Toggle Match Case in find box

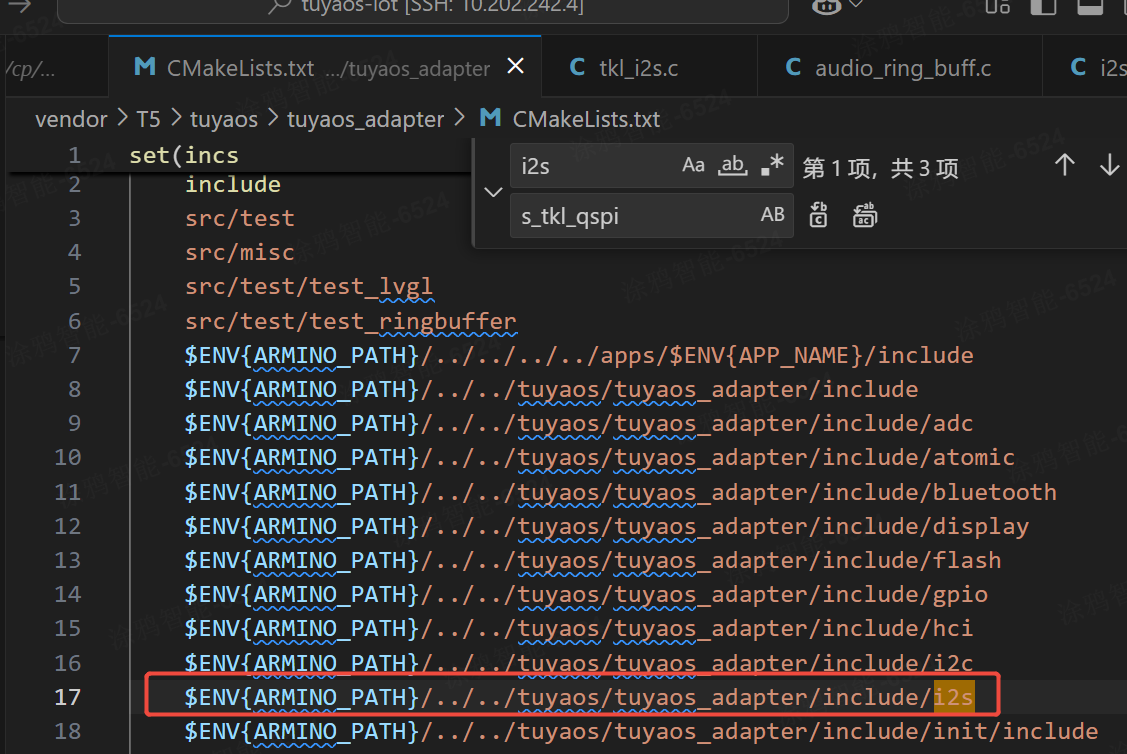693,165
